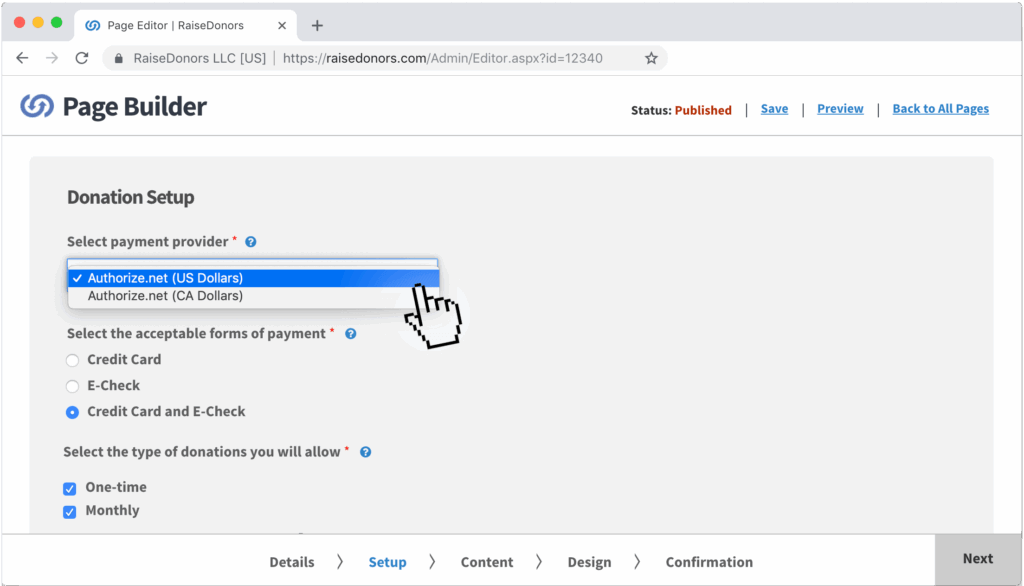Click help icon beside donation types label
The width and height of the screenshot is (1024, 586).
365,452
